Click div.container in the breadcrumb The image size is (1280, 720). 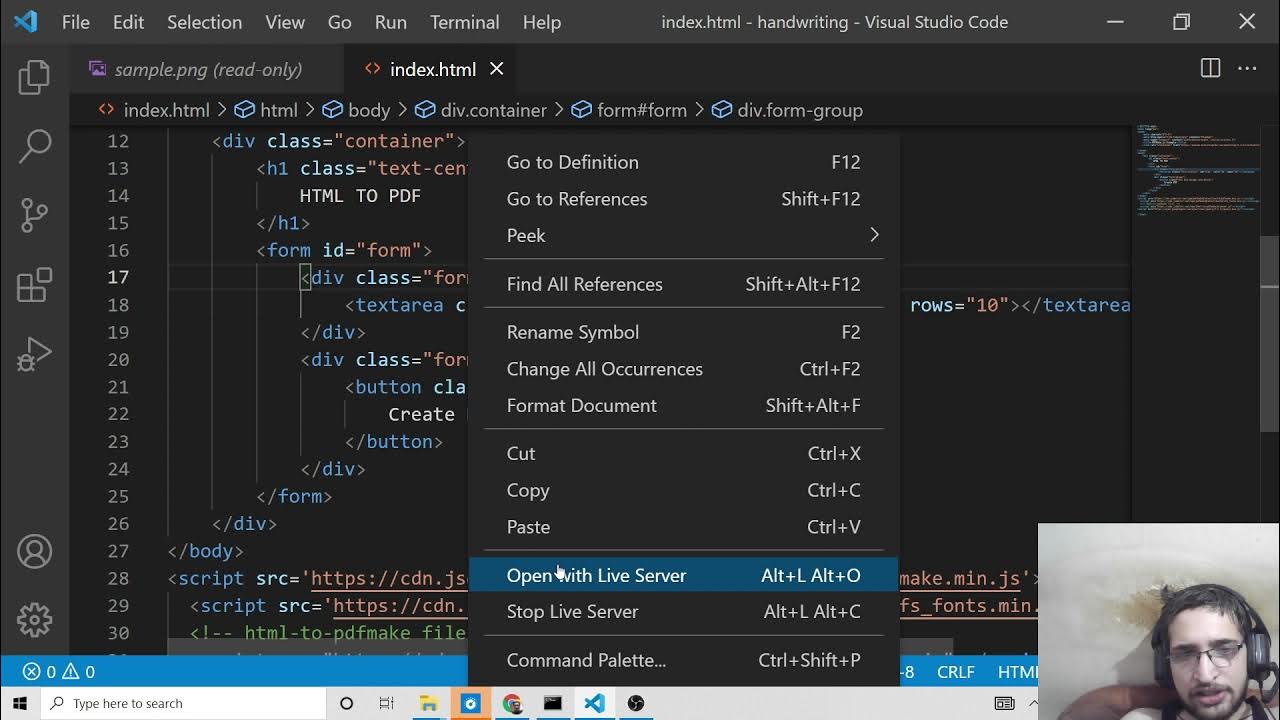pos(493,110)
